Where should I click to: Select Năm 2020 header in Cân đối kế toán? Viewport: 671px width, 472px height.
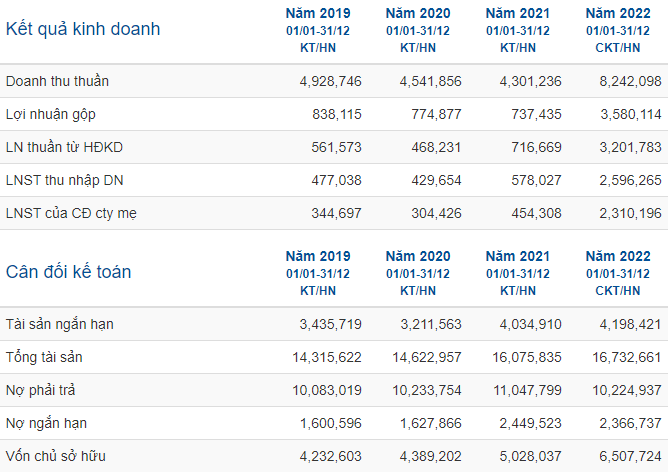pos(418,256)
